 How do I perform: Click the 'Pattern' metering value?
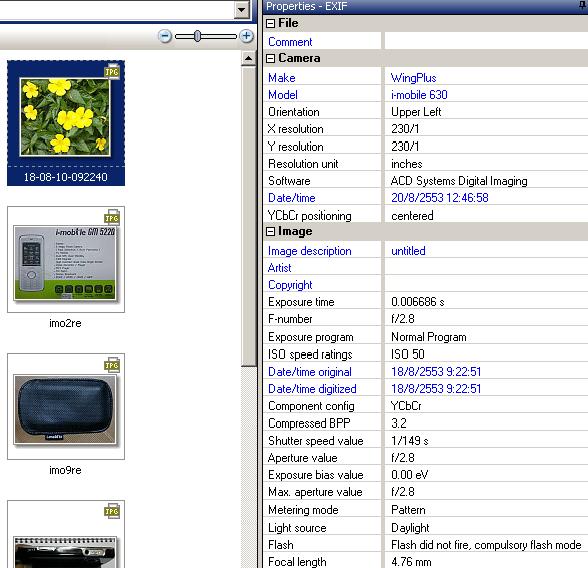(408, 510)
